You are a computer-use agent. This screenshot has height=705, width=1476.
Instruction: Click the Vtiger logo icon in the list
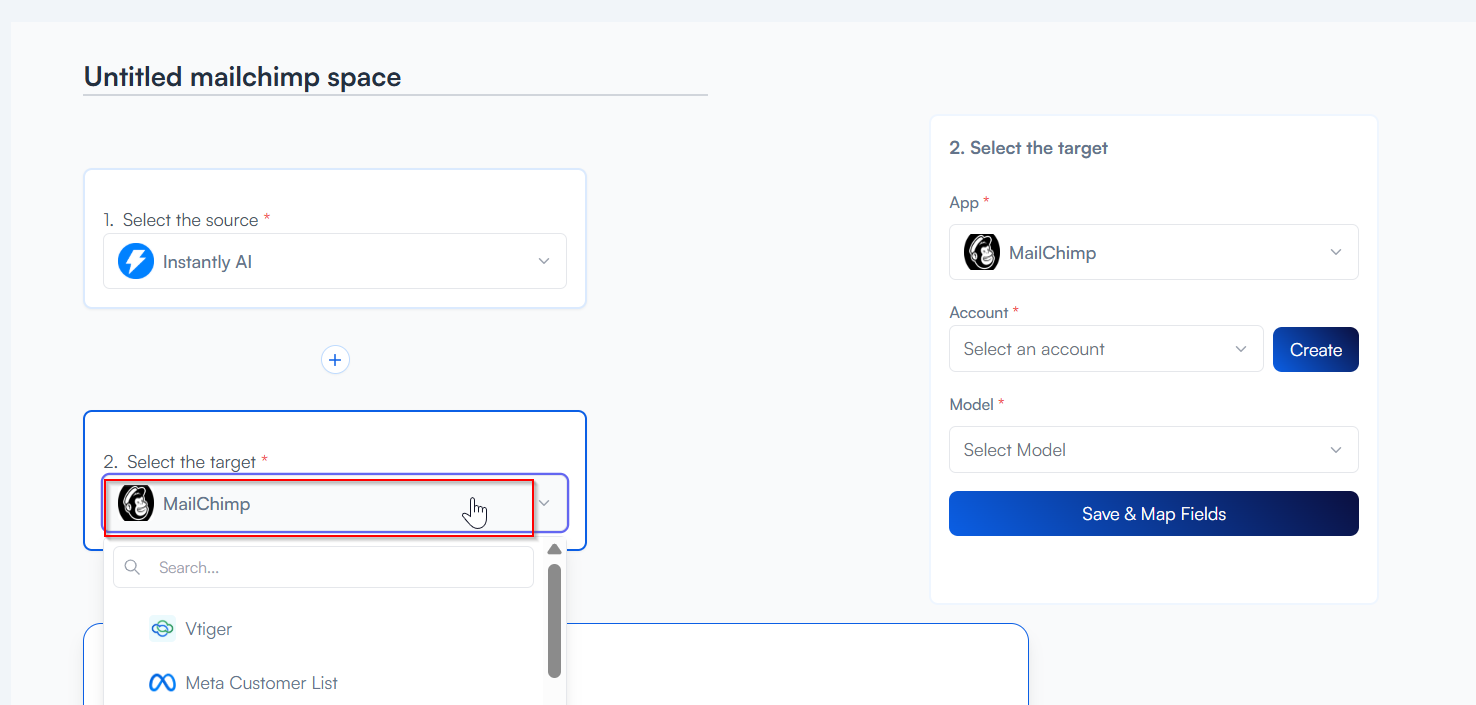162,629
